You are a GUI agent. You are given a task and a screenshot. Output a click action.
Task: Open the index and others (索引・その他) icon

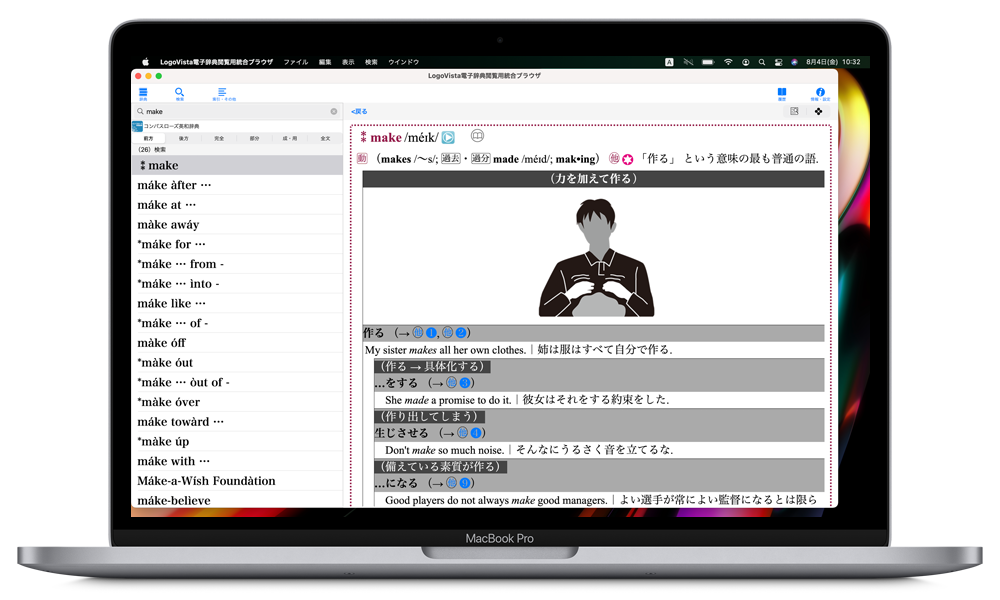(x=223, y=94)
